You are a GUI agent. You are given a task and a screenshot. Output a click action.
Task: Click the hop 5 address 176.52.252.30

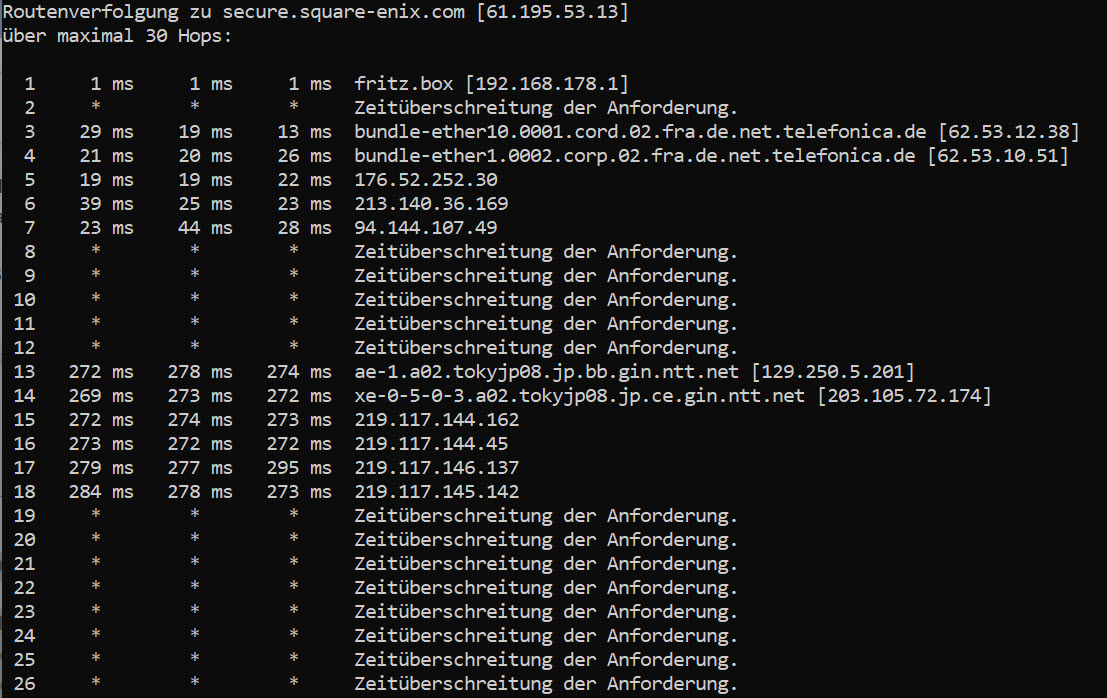pos(426,180)
